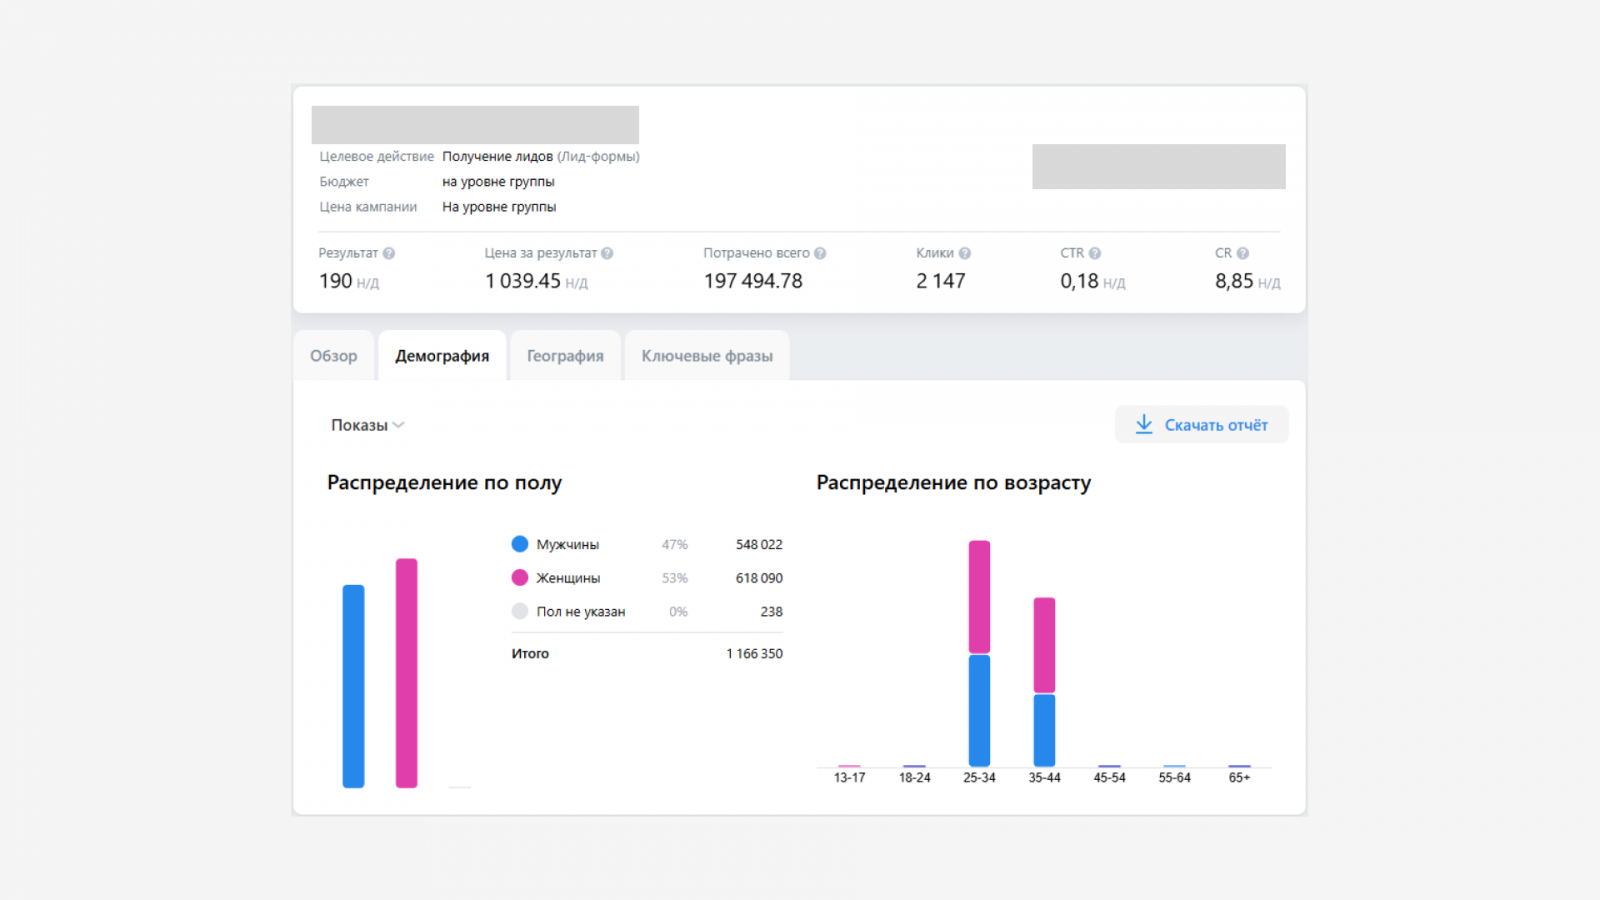Click download arrow icon in Скачать отчёт

[x=1144, y=424]
